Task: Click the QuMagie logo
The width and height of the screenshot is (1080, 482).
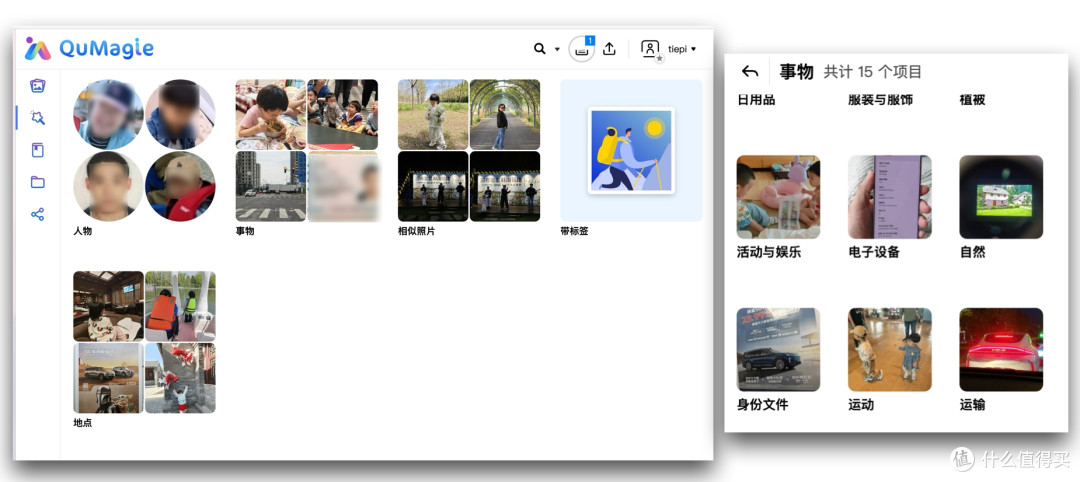Action: (x=89, y=48)
